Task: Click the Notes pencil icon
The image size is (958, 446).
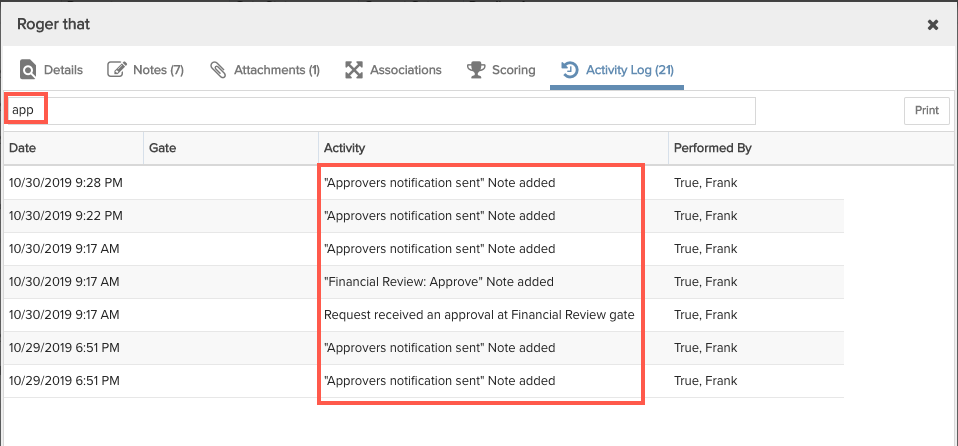Action: pos(116,70)
